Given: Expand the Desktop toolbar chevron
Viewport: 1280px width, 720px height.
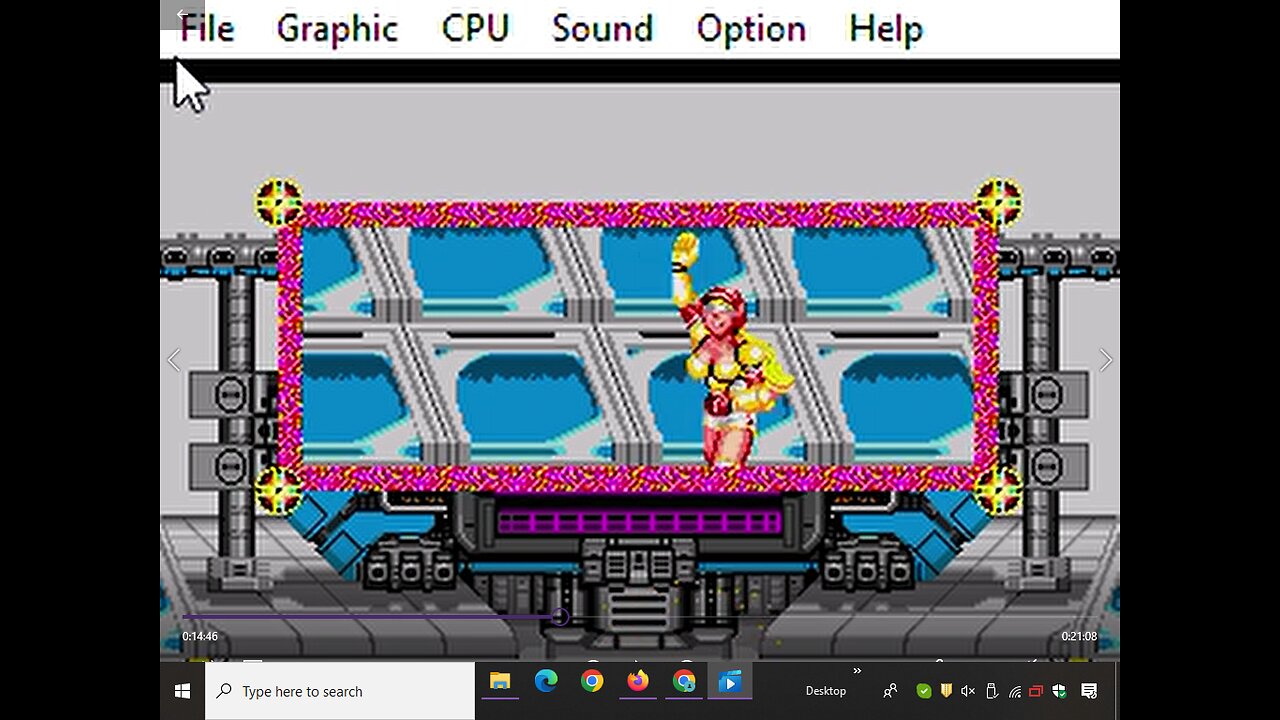Looking at the screenshot, I should [x=857, y=671].
